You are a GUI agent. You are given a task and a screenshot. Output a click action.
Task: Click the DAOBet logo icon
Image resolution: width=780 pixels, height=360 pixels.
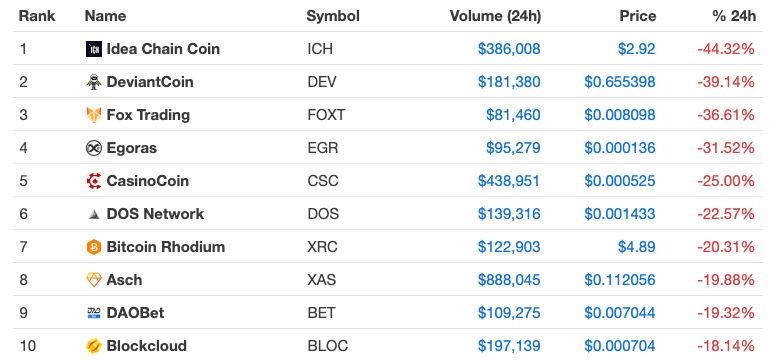(94, 313)
